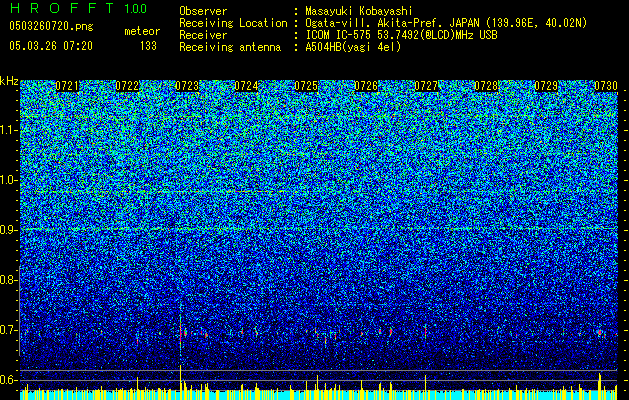
Task: Click the 0.7 kHz axis label
Action: (x=9, y=330)
